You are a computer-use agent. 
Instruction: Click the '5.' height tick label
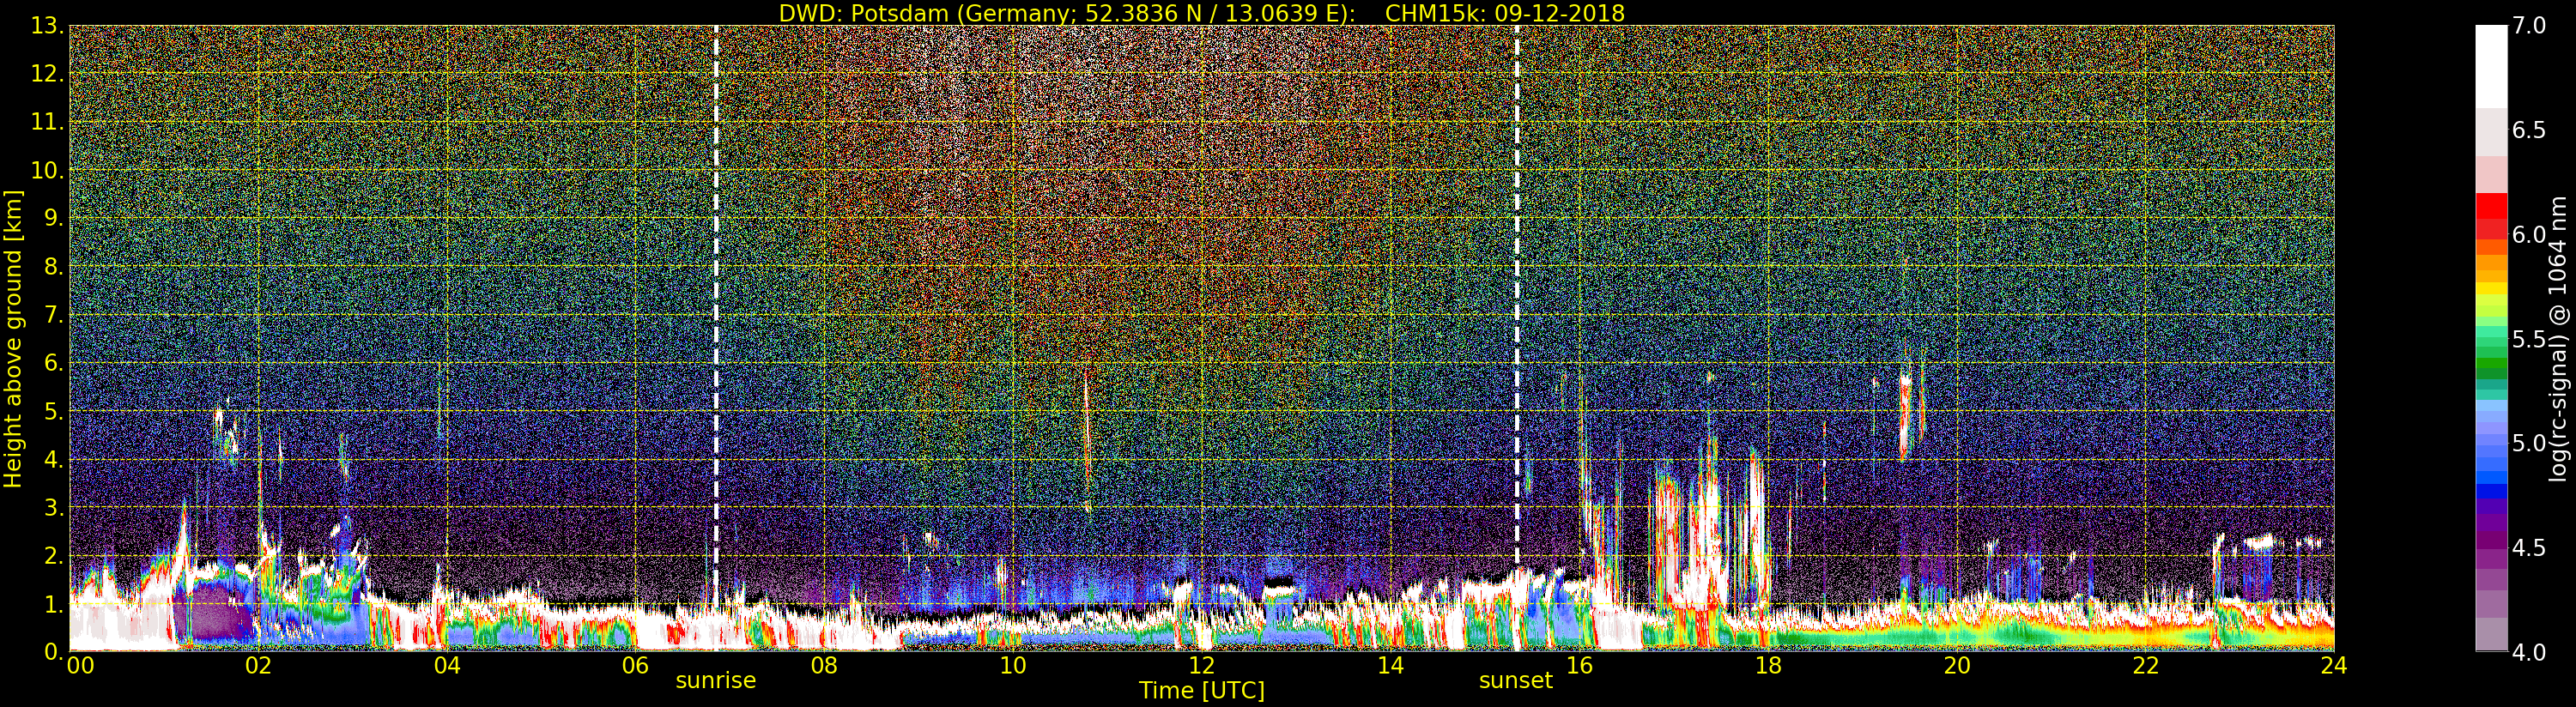53,411
